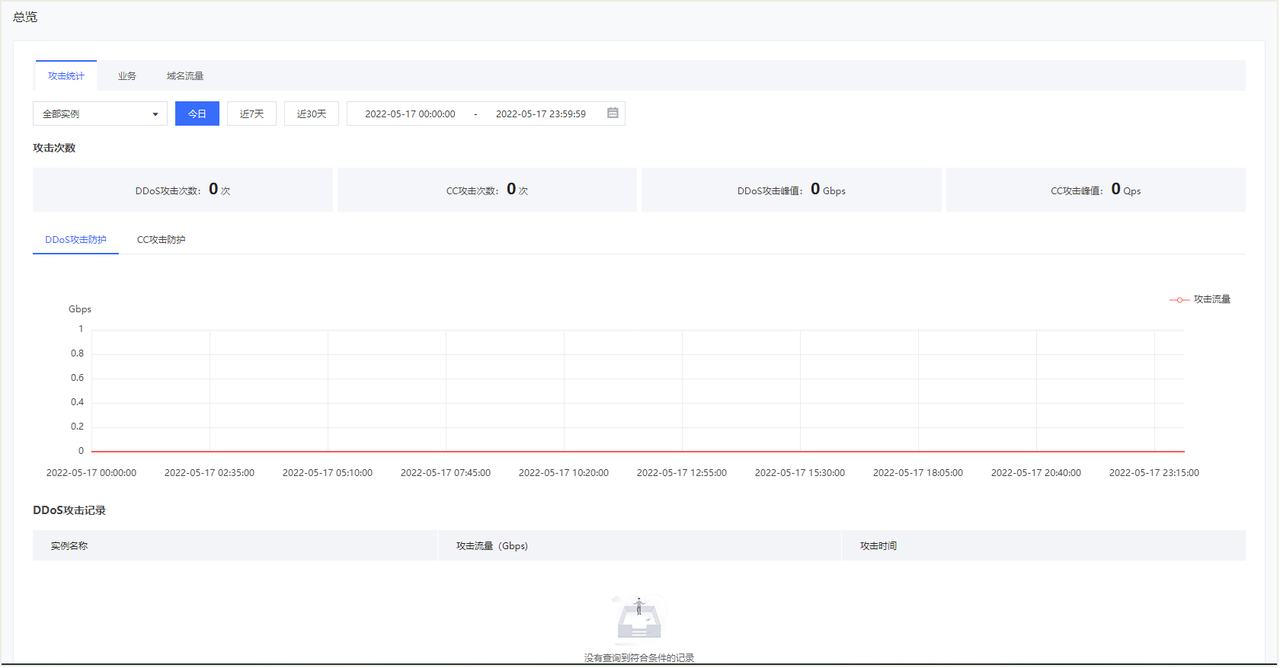Open the 业务 tab

[127, 76]
